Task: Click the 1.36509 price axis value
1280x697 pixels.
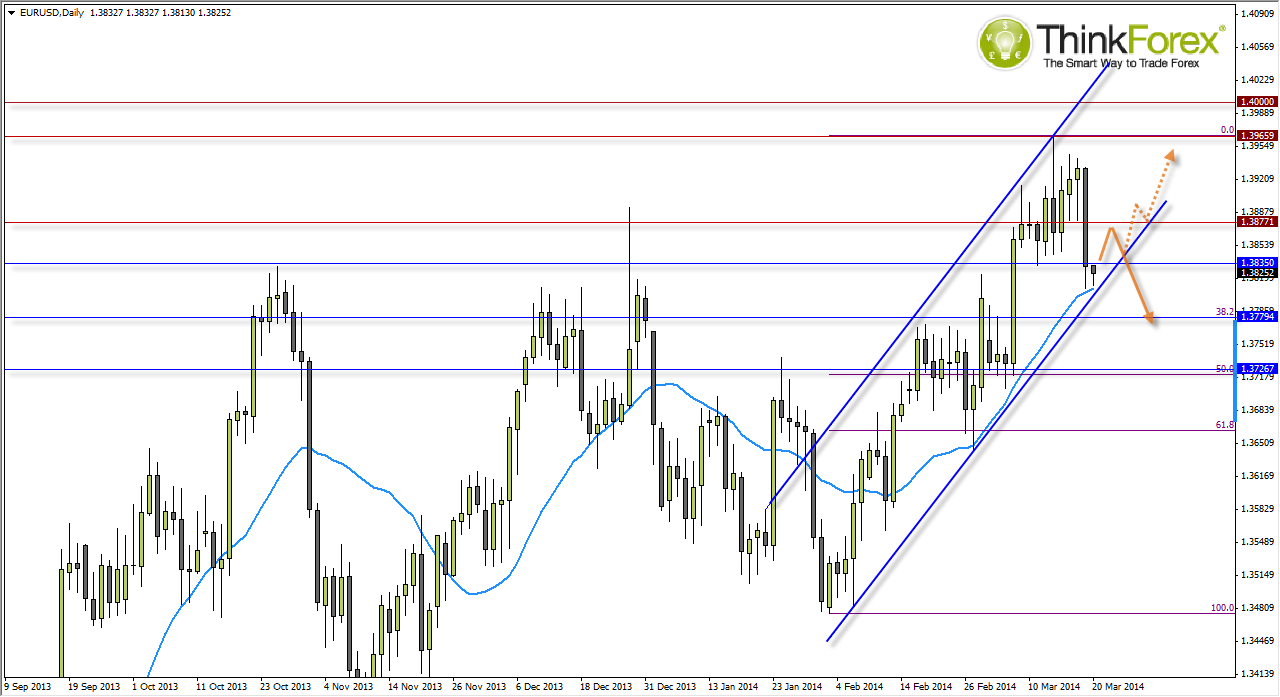Action: click(x=1258, y=443)
